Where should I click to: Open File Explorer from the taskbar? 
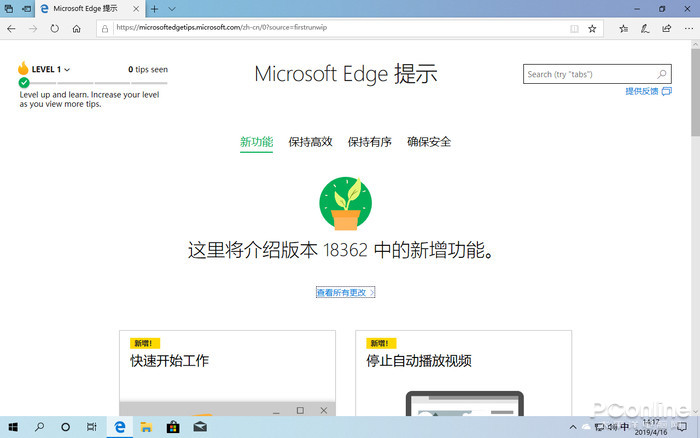coord(146,427)
